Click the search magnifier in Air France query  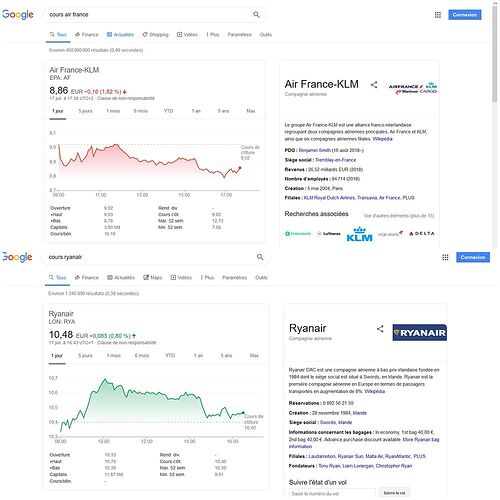click(256, 14)
